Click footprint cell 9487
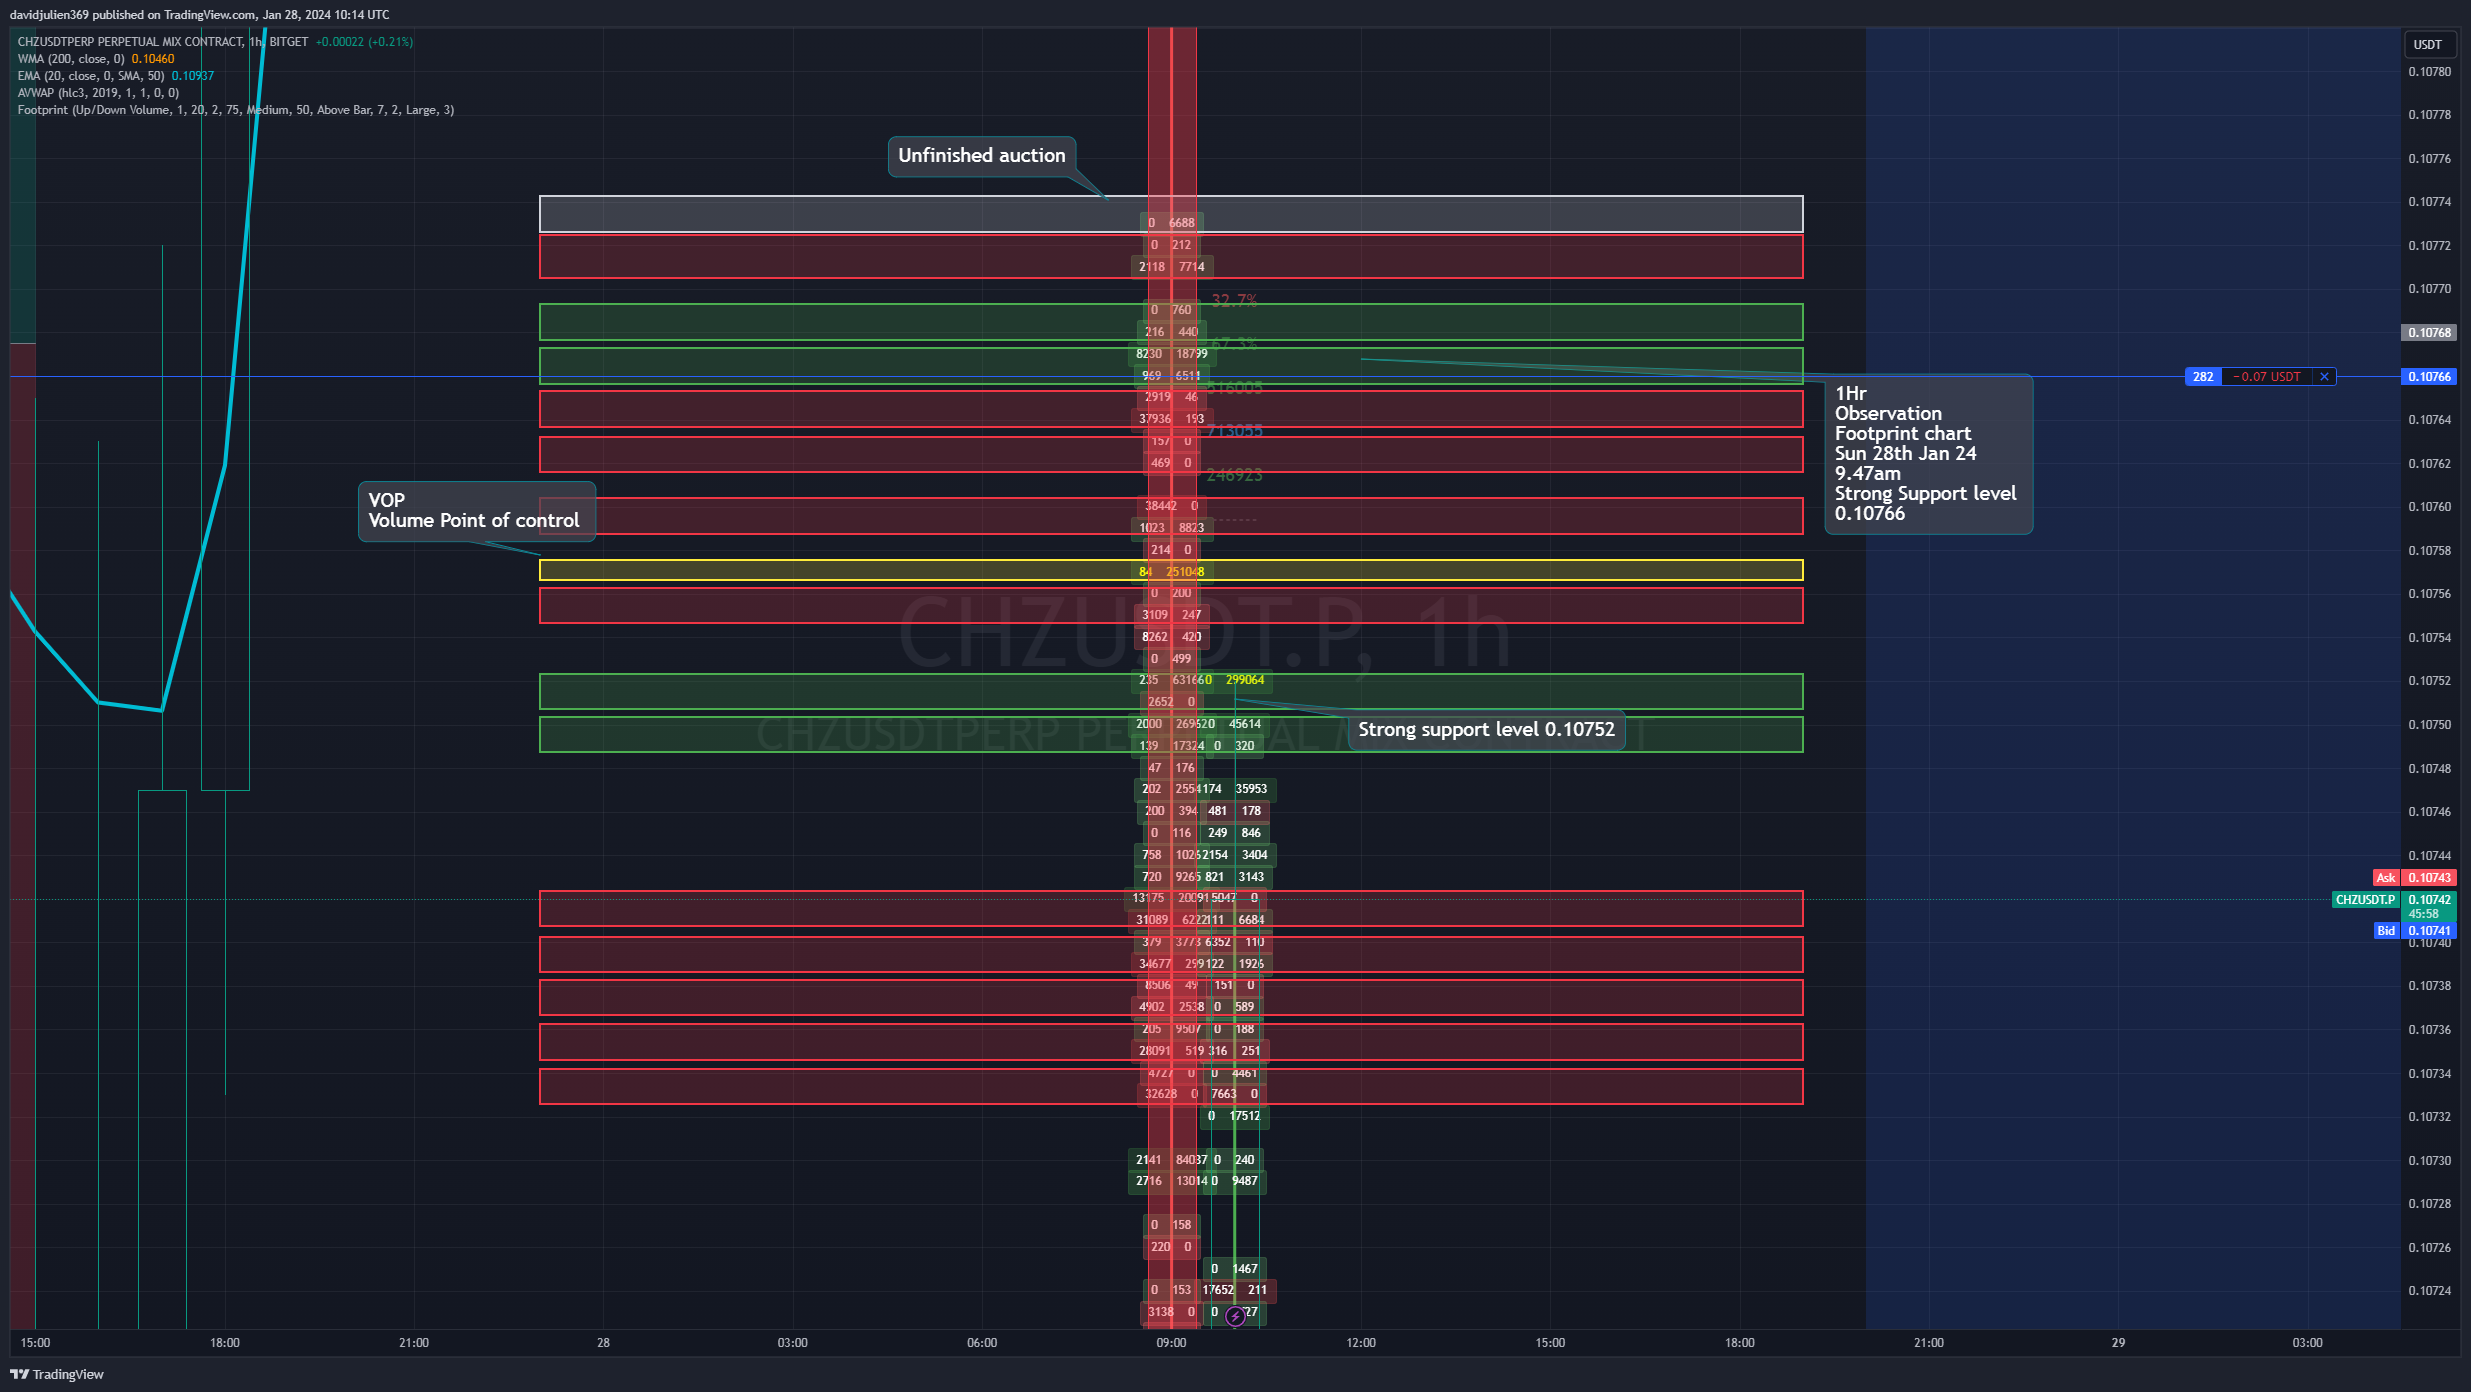This screenshot has height=1392, width=2471. (x=1245, y=1181)
